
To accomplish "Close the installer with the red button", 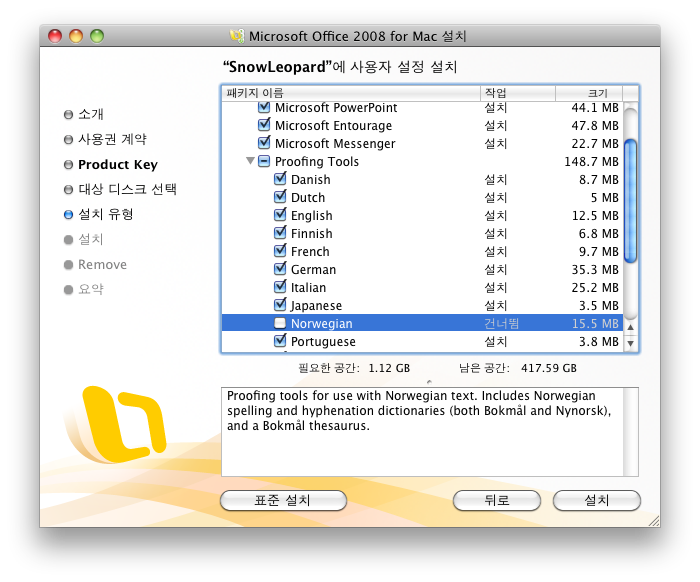I will pos(55,36).
